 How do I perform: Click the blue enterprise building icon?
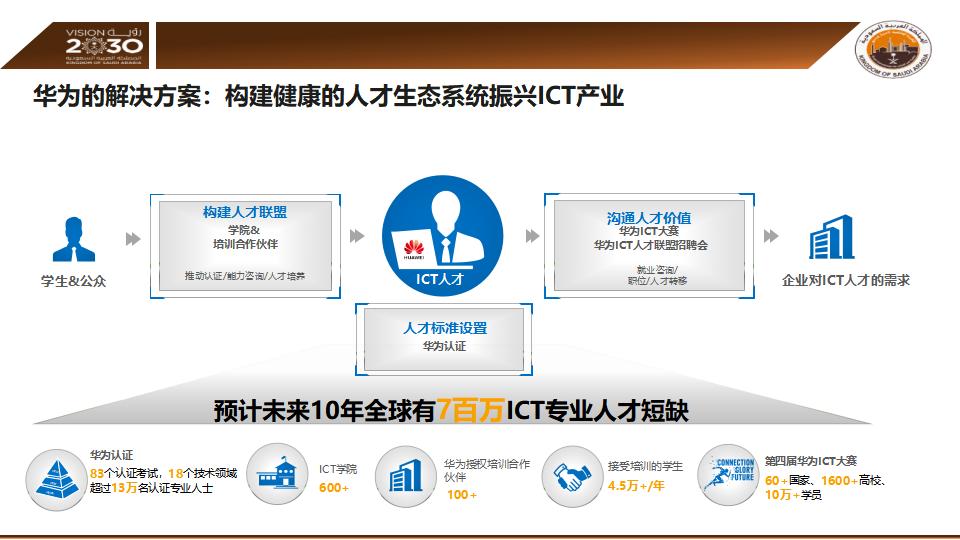[831, 237]
